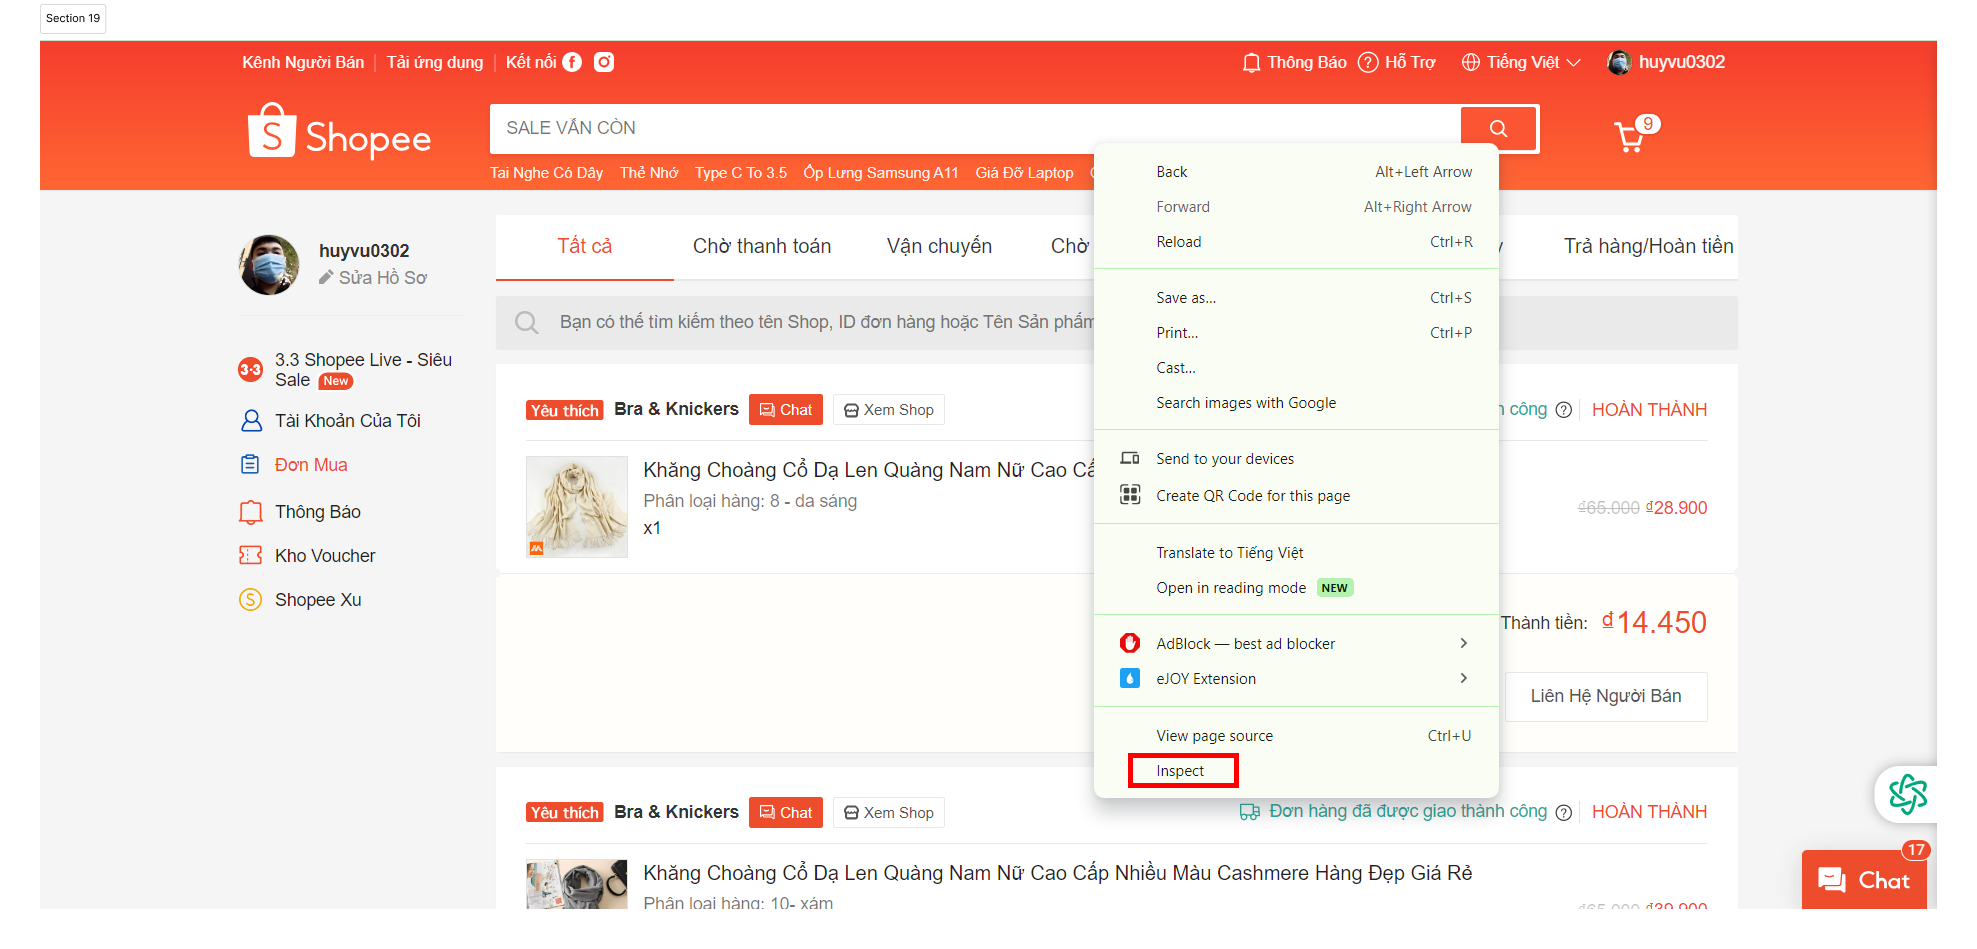Click the orange search magnifier button
The width and height of the screenshot is (1977, 949).
click(x=1498, y=128)
